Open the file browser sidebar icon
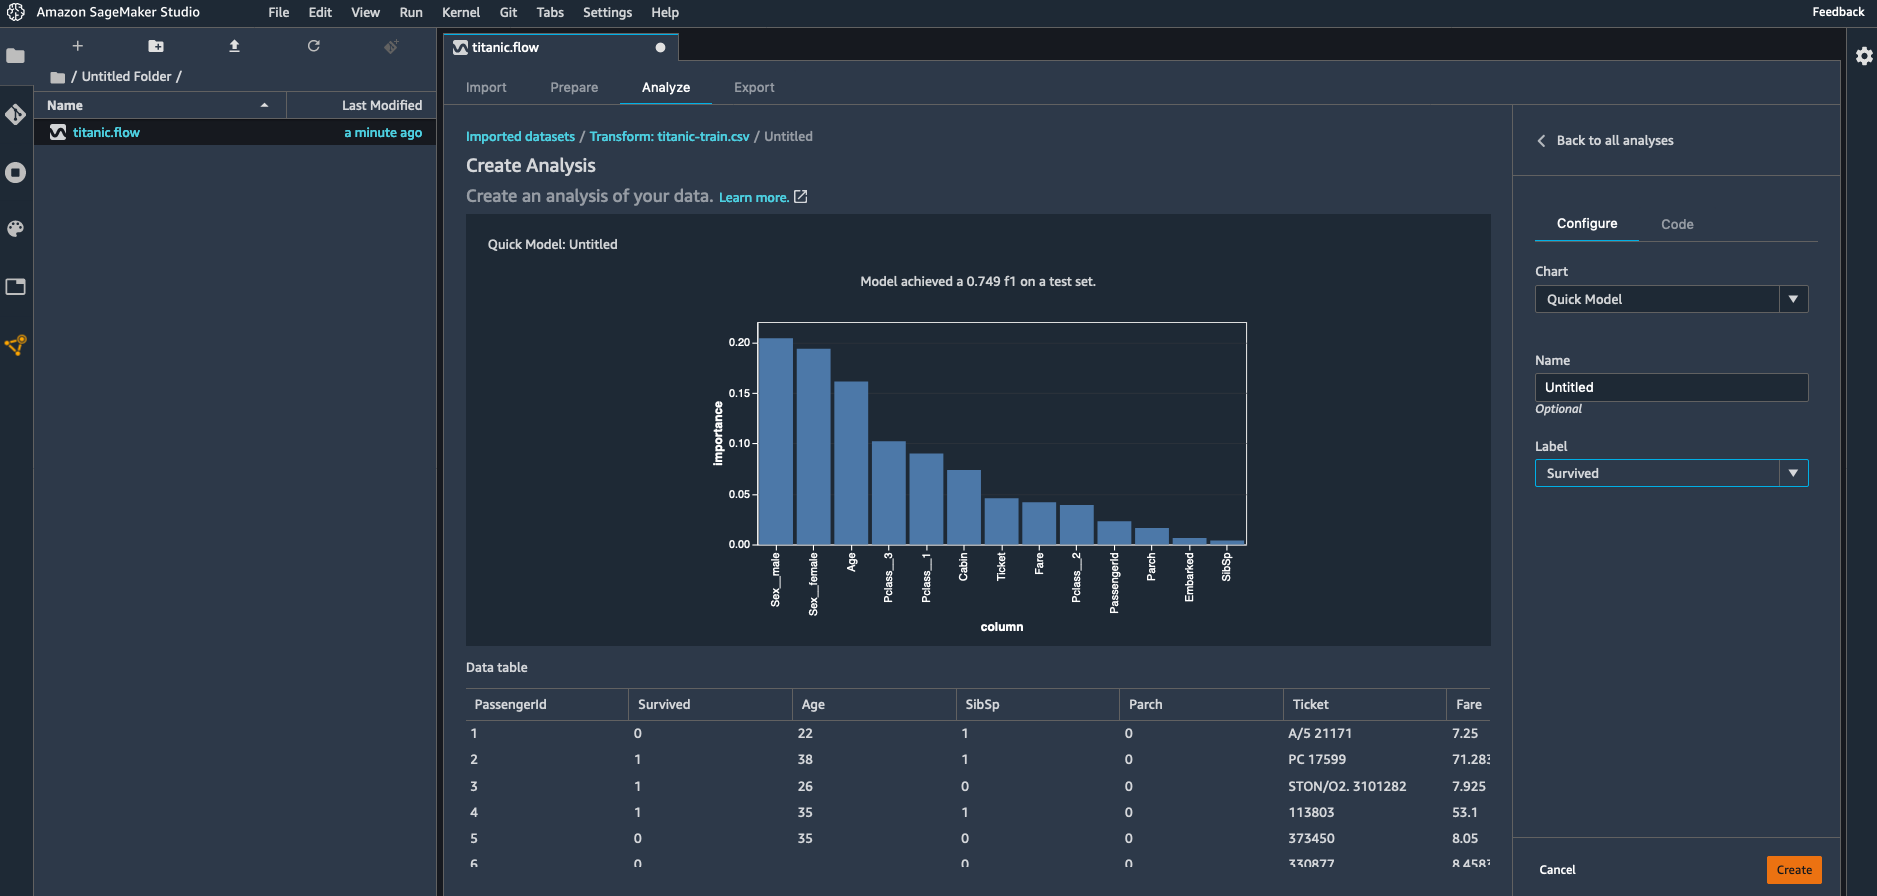The width and height of the screenshot is (1877, 896). (x=15, y=56)
